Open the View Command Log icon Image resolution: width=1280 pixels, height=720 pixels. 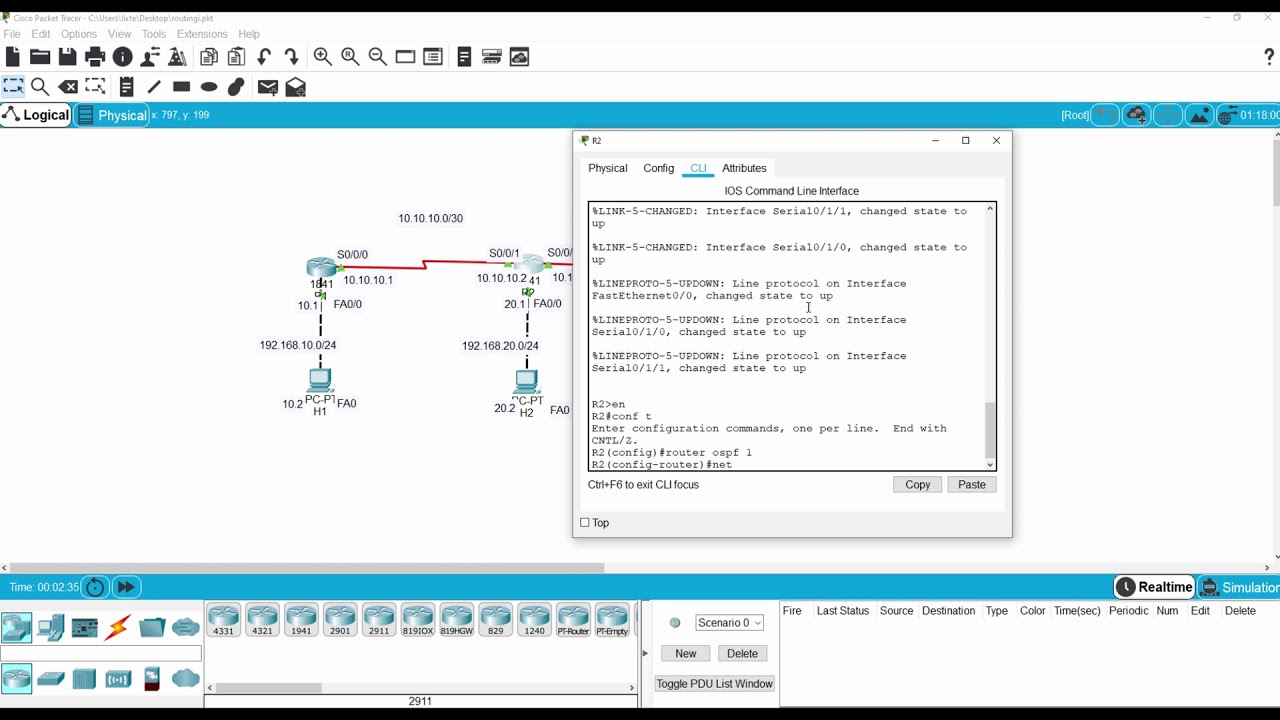pos(464,57)
